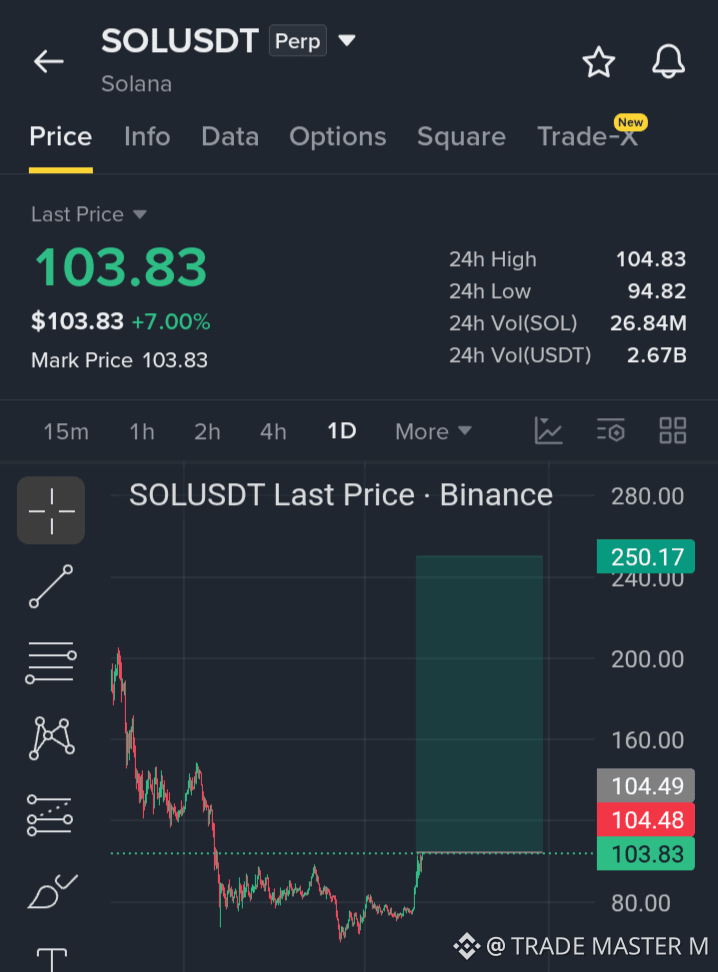Click the 160.00 axis label

[x=647, y=740]
